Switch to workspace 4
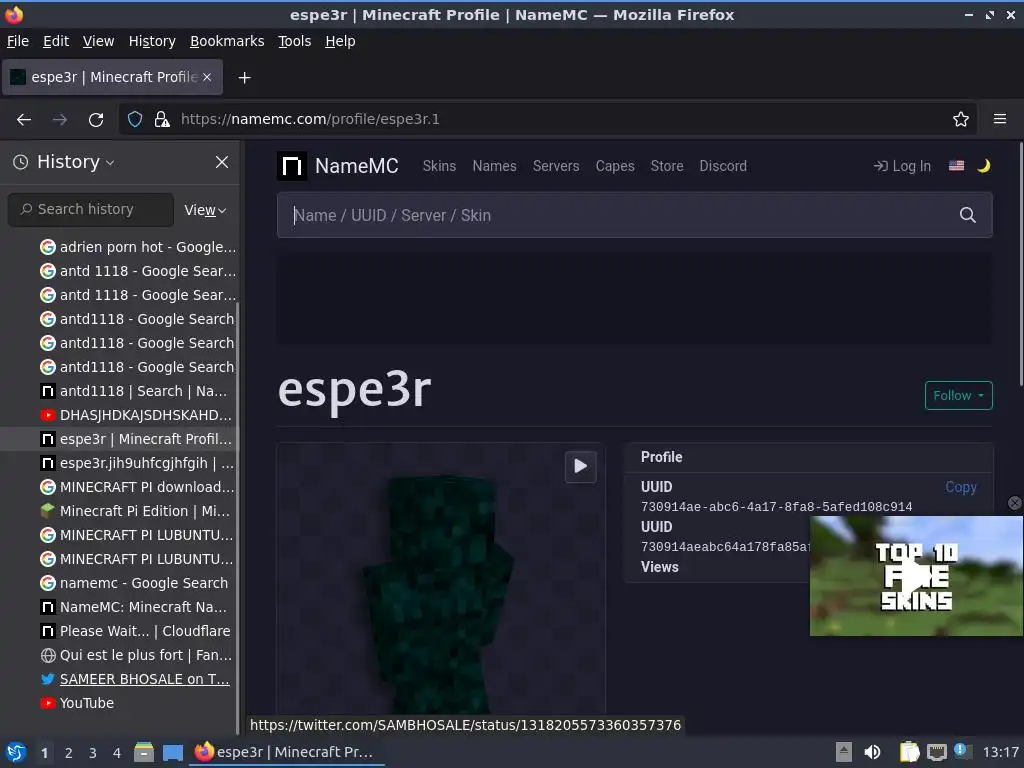This screenshot has height=768, width=1024. coord(117,753)
